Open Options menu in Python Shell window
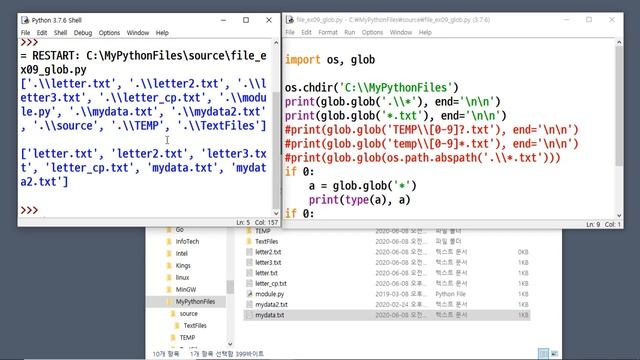 [x=109, y=33]
